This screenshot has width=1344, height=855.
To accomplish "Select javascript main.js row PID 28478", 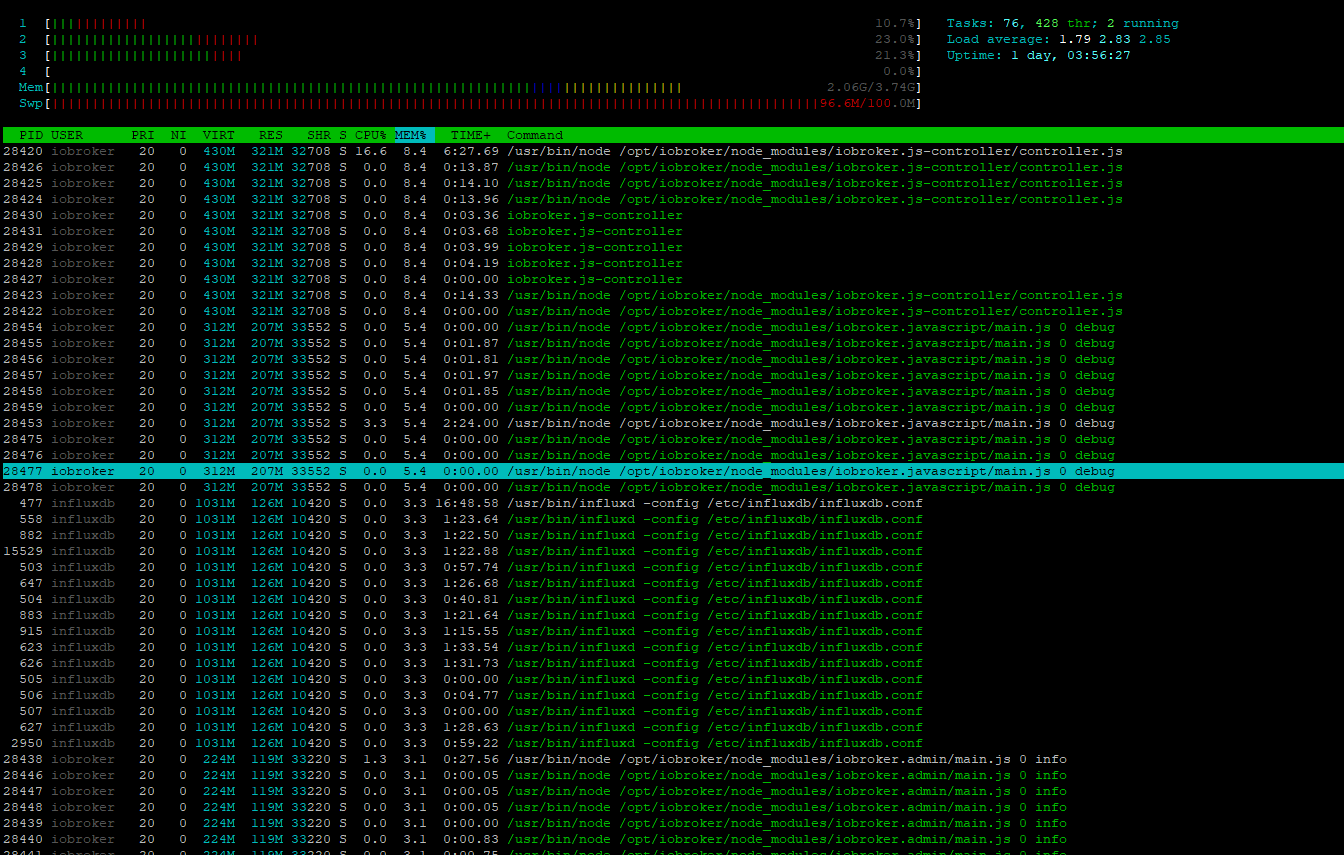I will pyautogui.click(x=672, y=487).
